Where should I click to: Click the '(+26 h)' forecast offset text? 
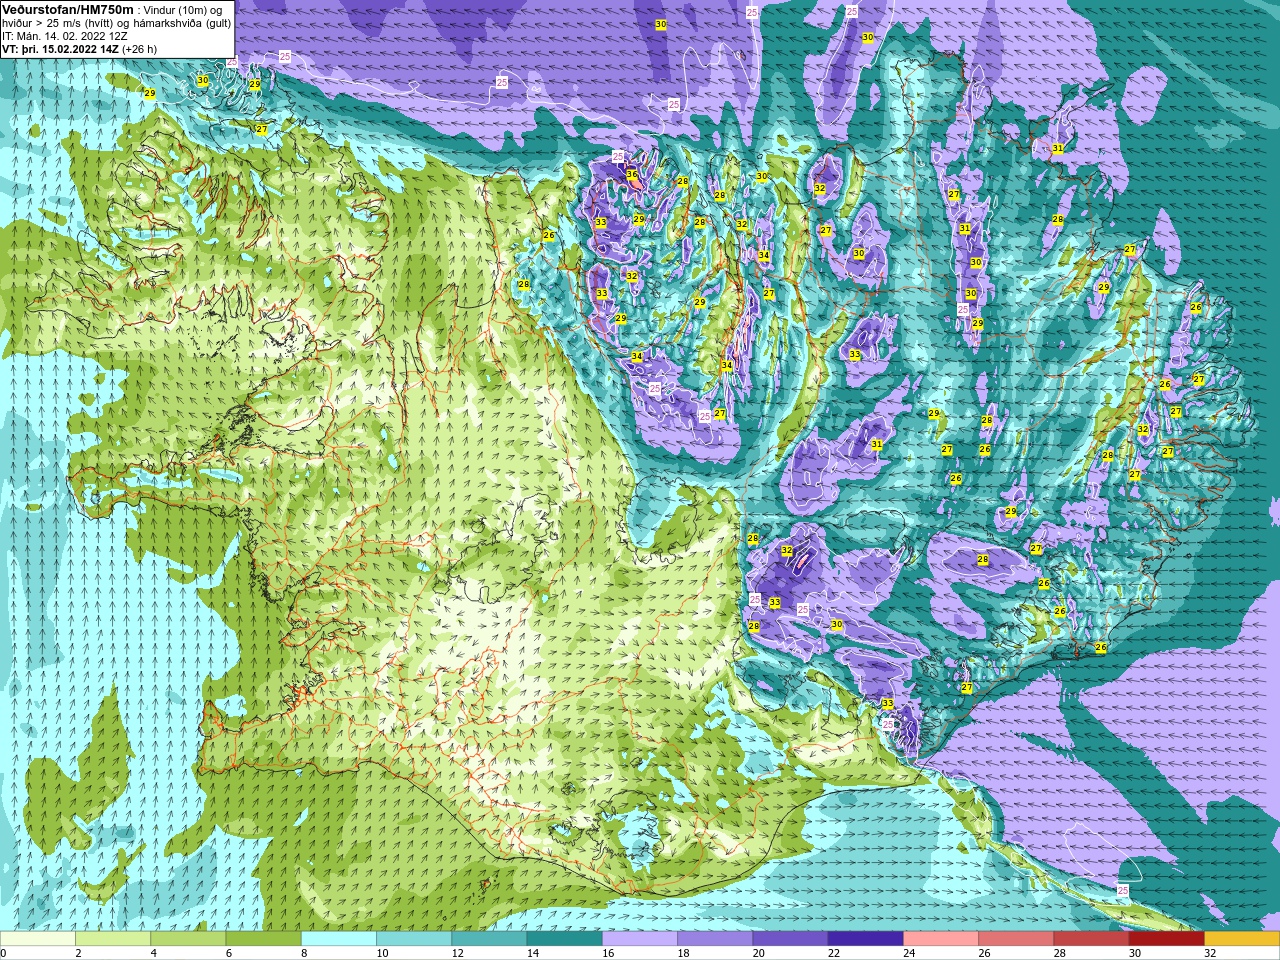(x=141, y=48)
